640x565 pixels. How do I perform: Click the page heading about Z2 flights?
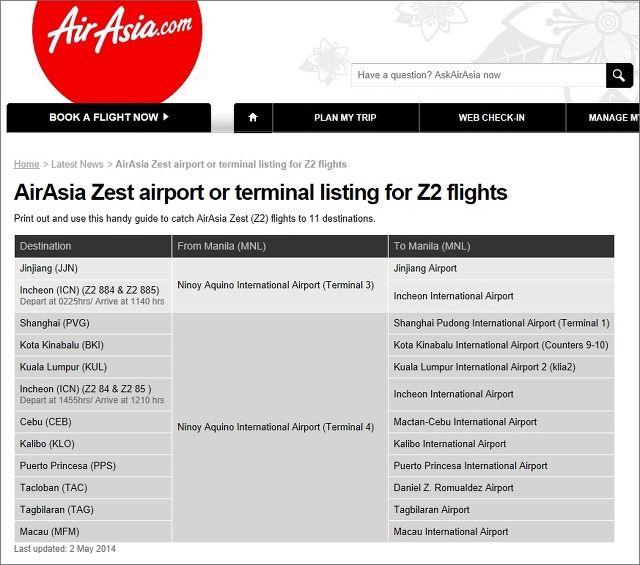(x=260, y=192)
